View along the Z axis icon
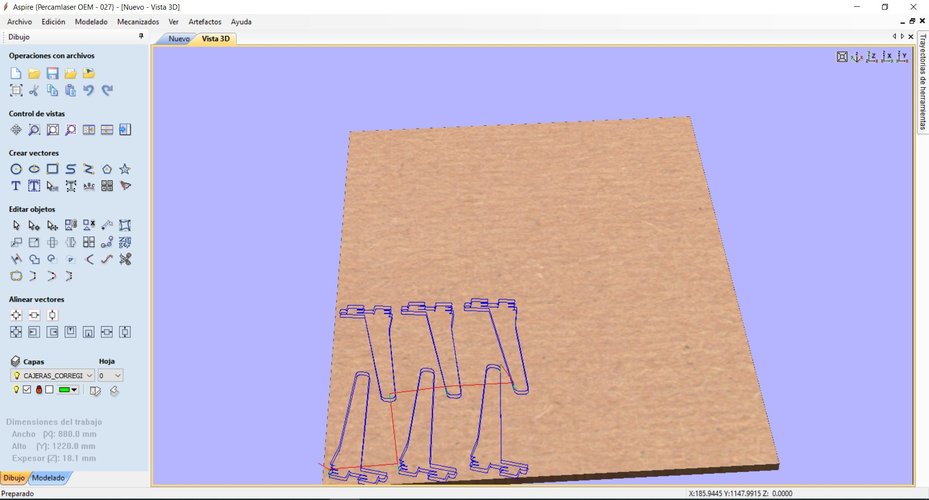This screenshot has width=929, height=500. coord(872,57)
